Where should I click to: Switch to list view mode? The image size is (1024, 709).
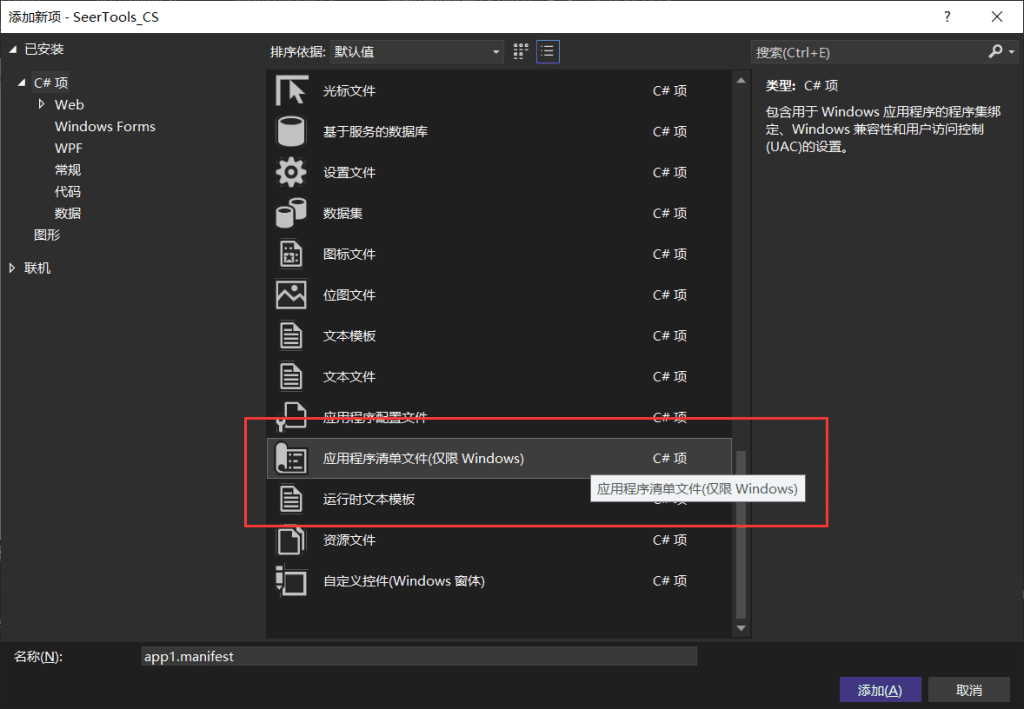[547, 51]
